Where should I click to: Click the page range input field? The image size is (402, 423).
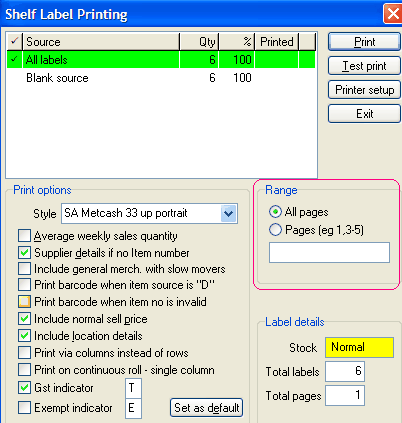(329, 253)
